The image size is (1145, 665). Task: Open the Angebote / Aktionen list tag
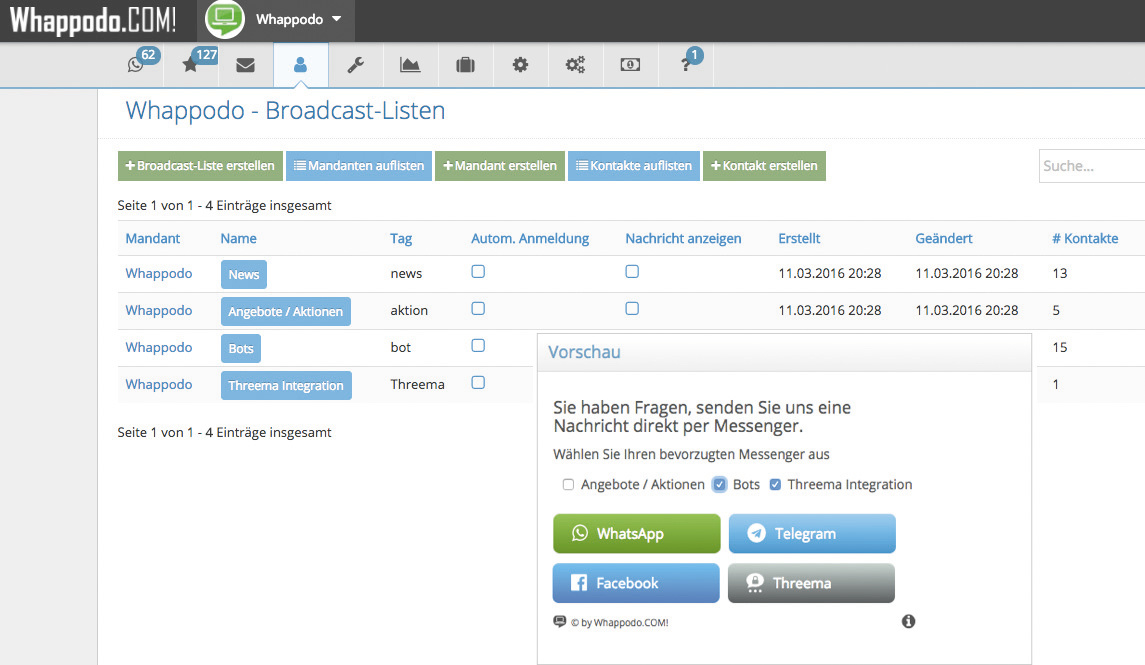pos(286,312)
